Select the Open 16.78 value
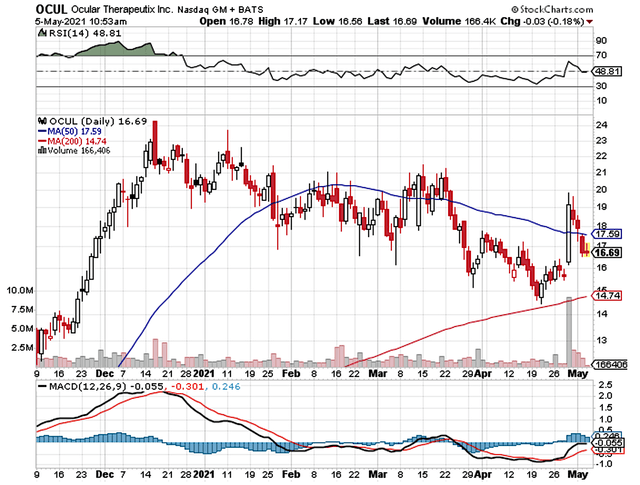This screenshot has width=640, height=485. click(x=227, y=21)
